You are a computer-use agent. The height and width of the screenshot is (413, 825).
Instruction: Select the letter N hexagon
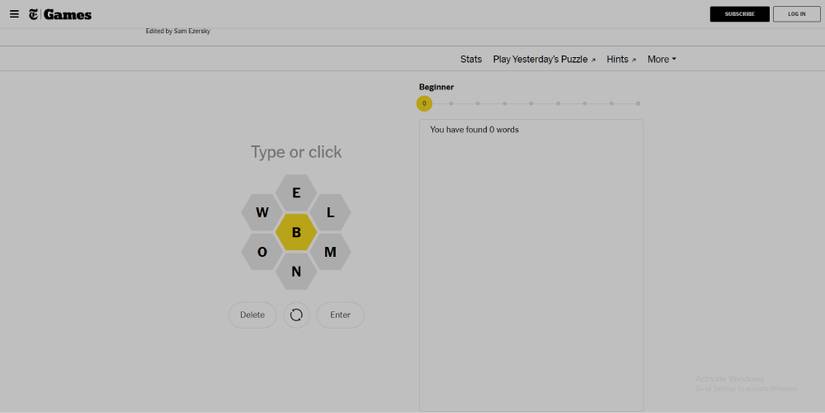tap(296, 271)
